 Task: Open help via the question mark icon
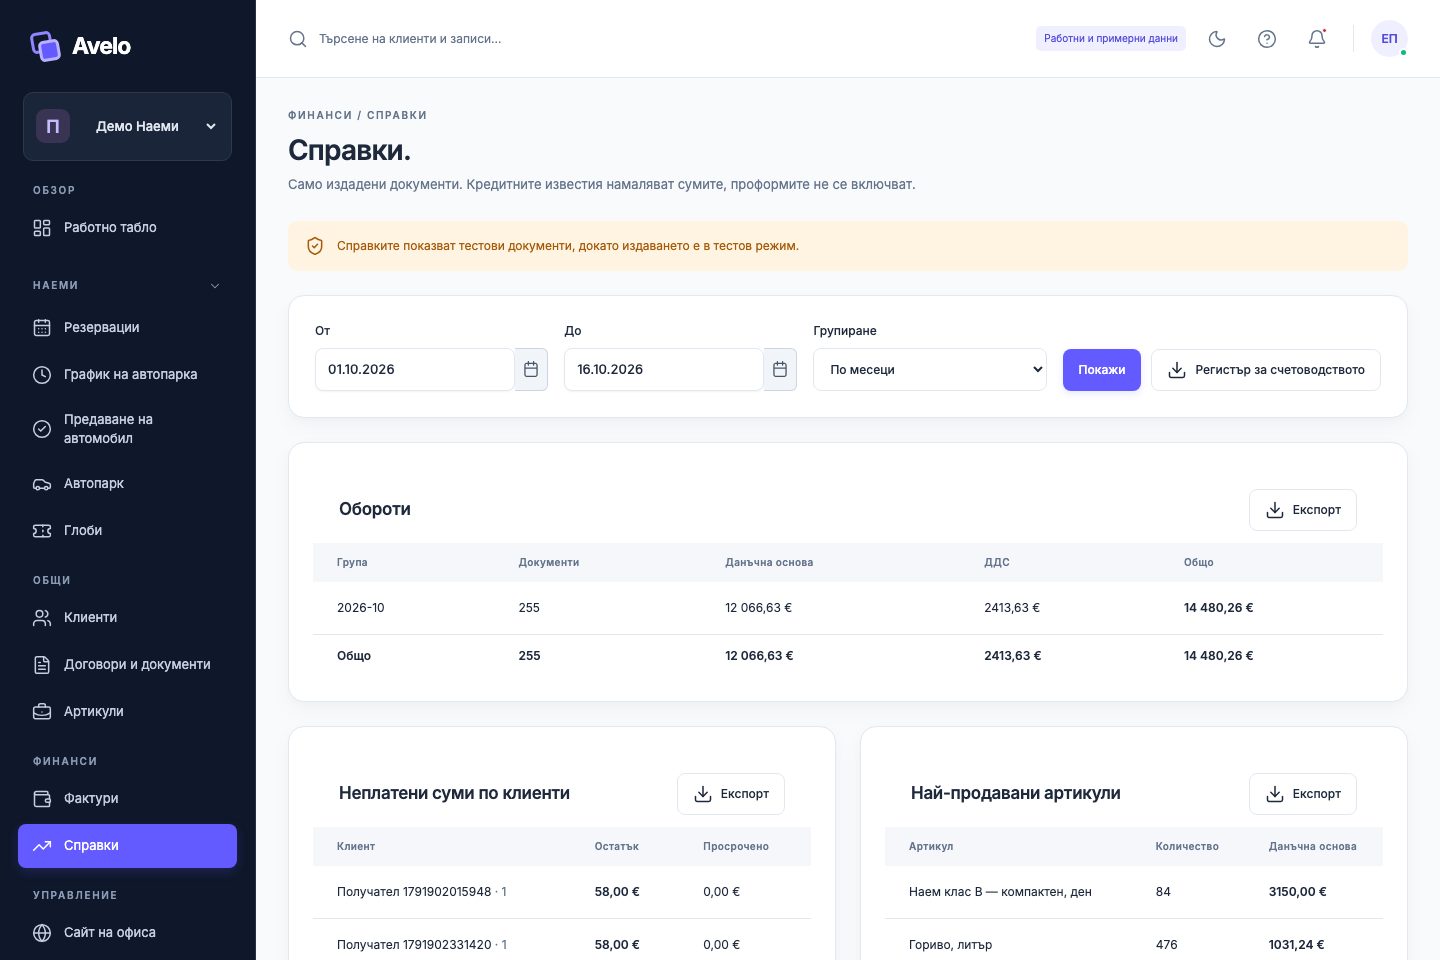pos(1267,39)
